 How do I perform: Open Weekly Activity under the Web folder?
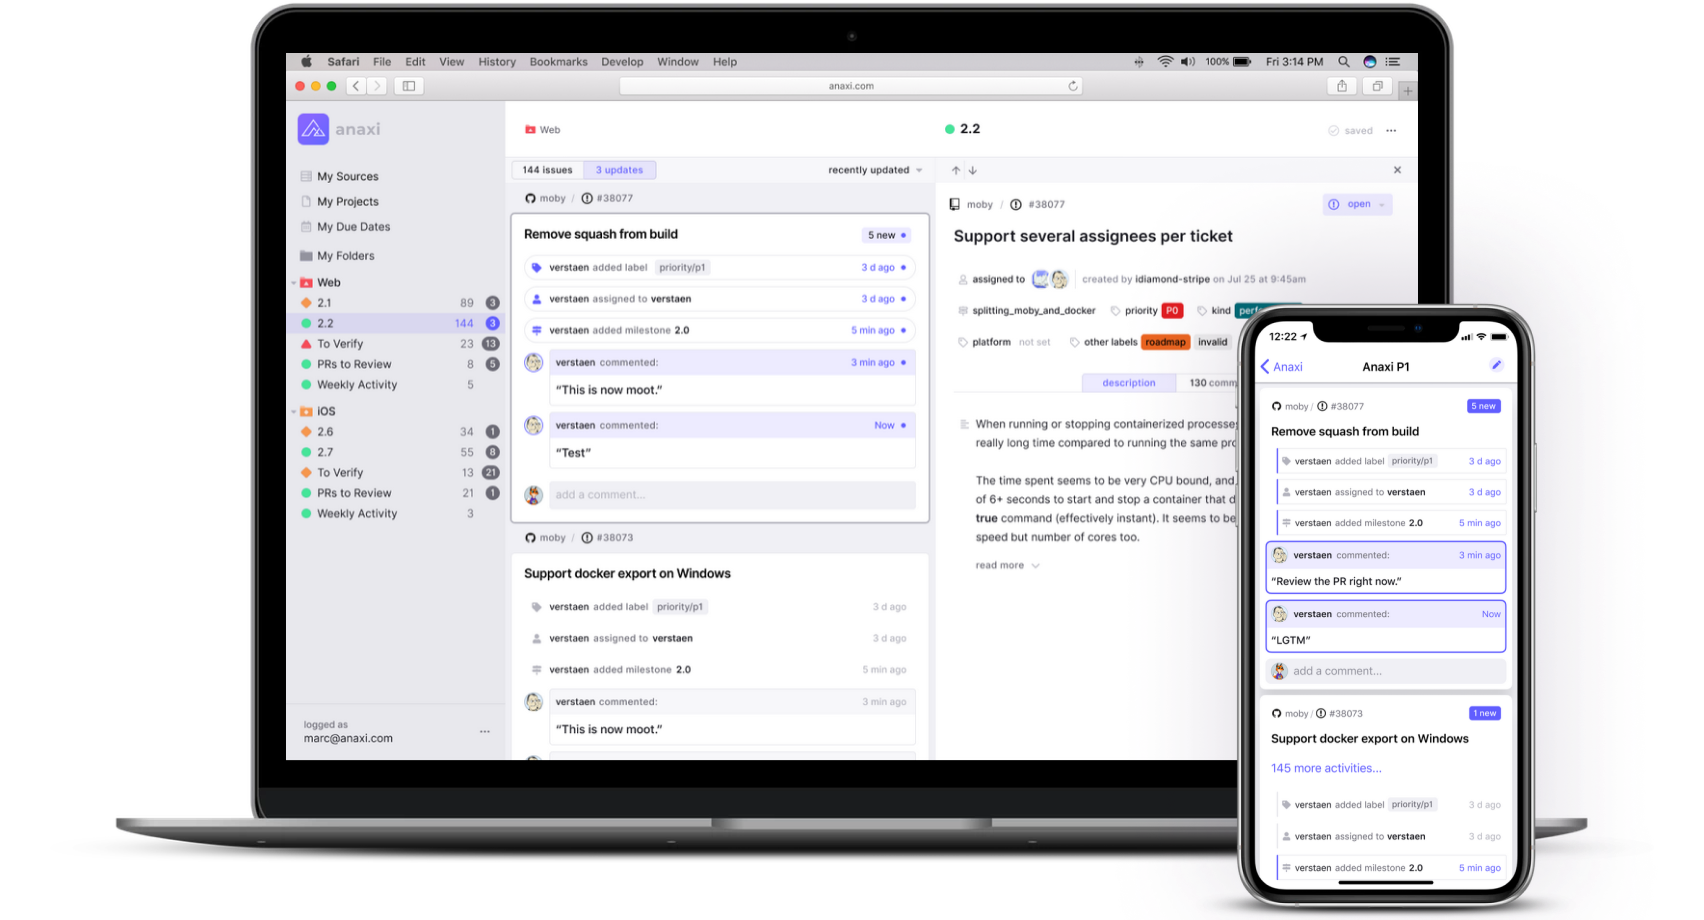395,385
